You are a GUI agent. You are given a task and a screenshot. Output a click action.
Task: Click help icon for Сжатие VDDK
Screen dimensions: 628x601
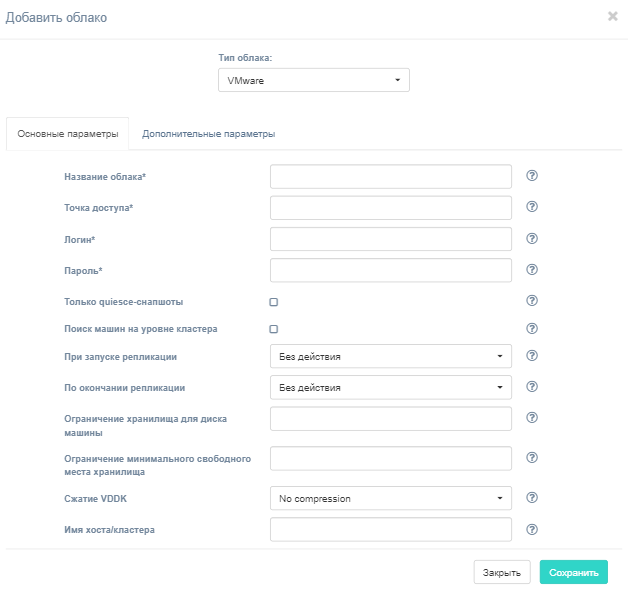click(x=531, y=498)
